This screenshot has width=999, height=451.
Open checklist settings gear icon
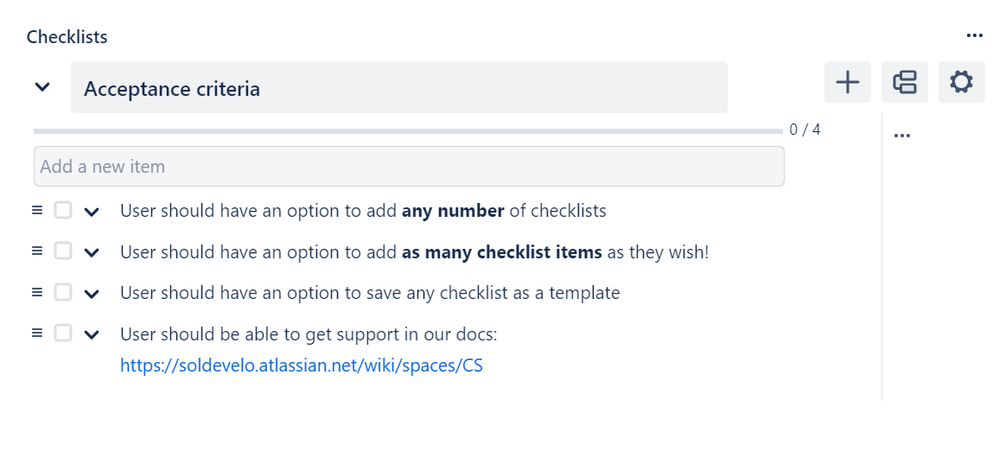coord(961,82)
